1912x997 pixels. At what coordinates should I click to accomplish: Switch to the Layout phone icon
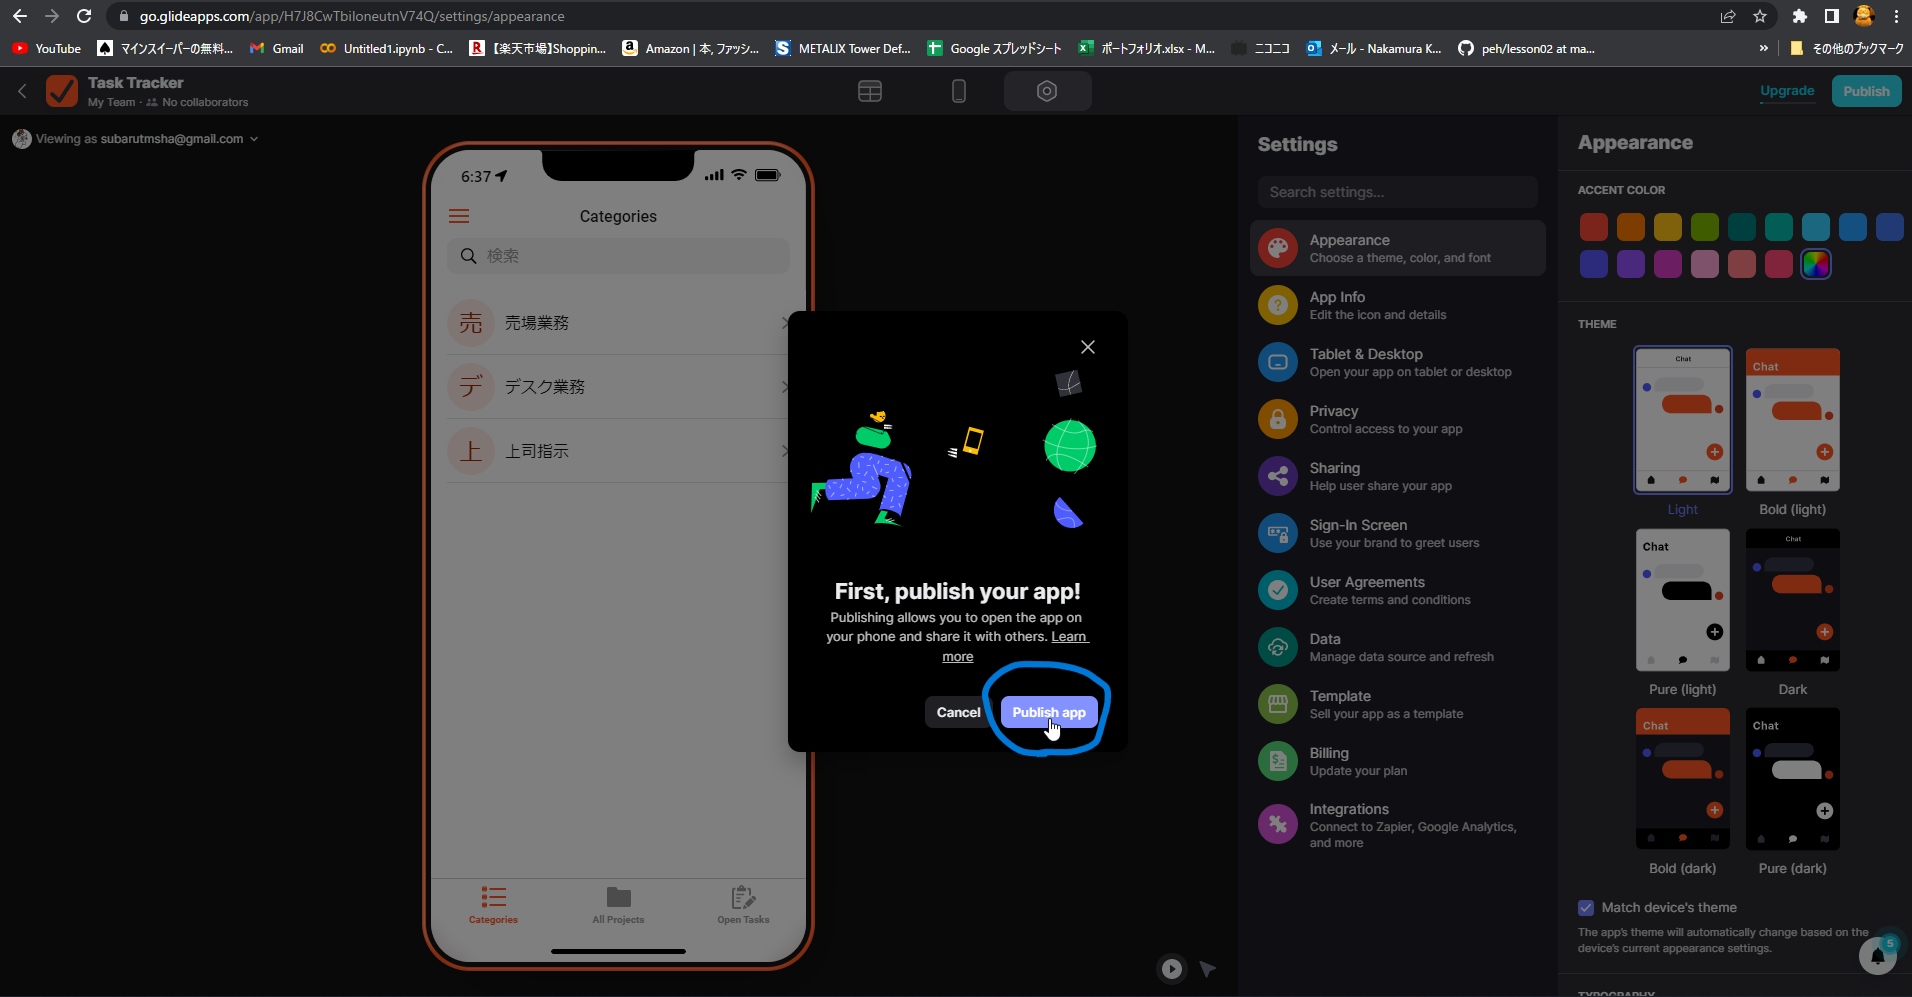[958, 91]
